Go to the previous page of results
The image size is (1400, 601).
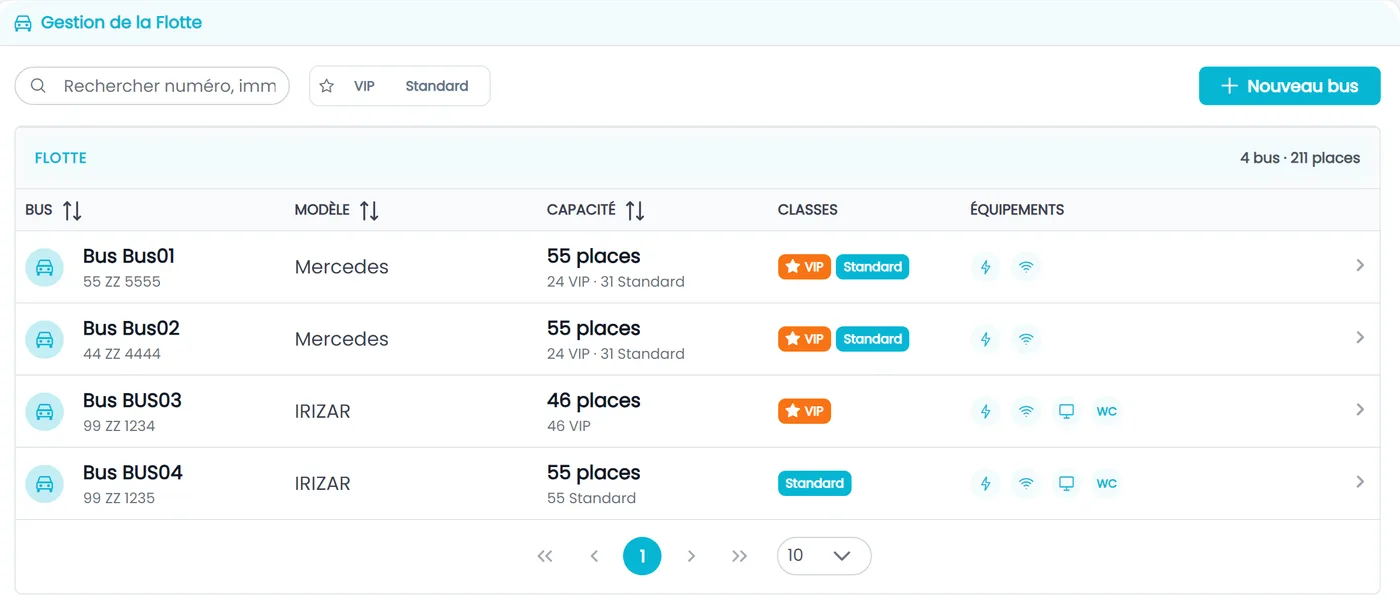pos(594,556)
